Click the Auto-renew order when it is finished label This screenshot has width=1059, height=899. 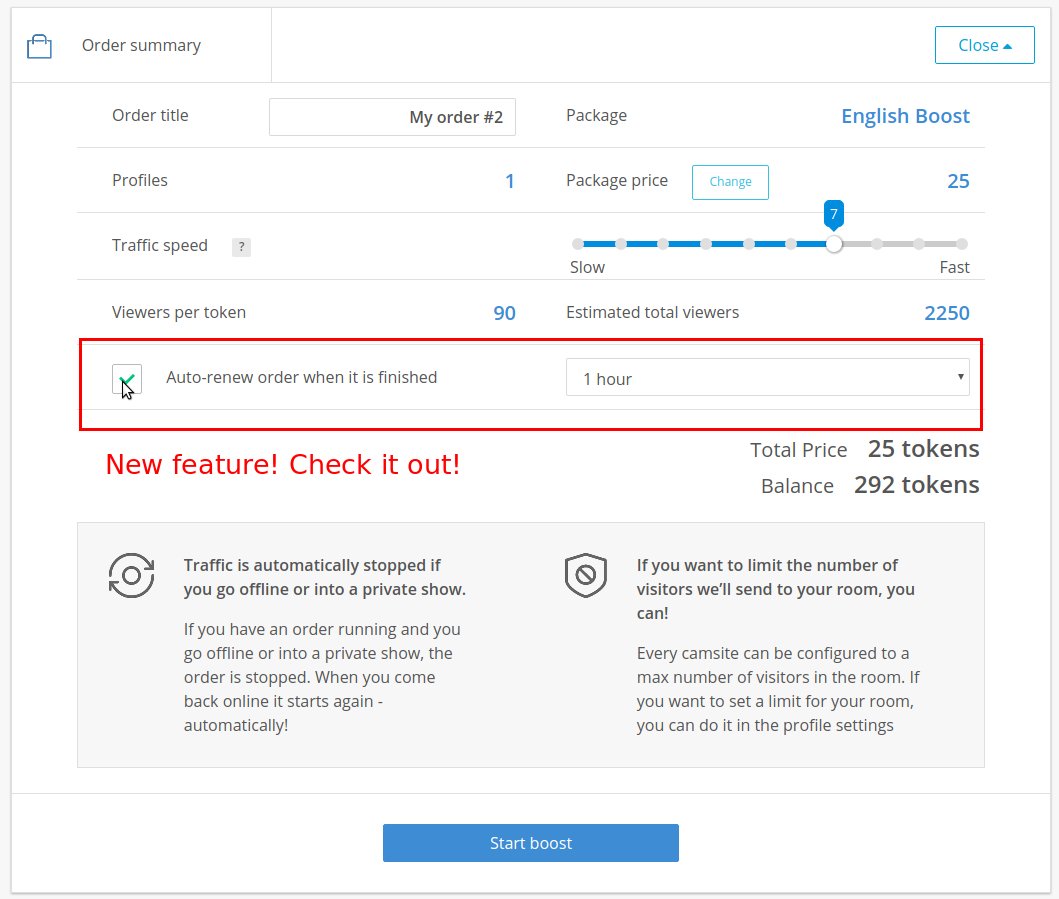pos(301,377)
